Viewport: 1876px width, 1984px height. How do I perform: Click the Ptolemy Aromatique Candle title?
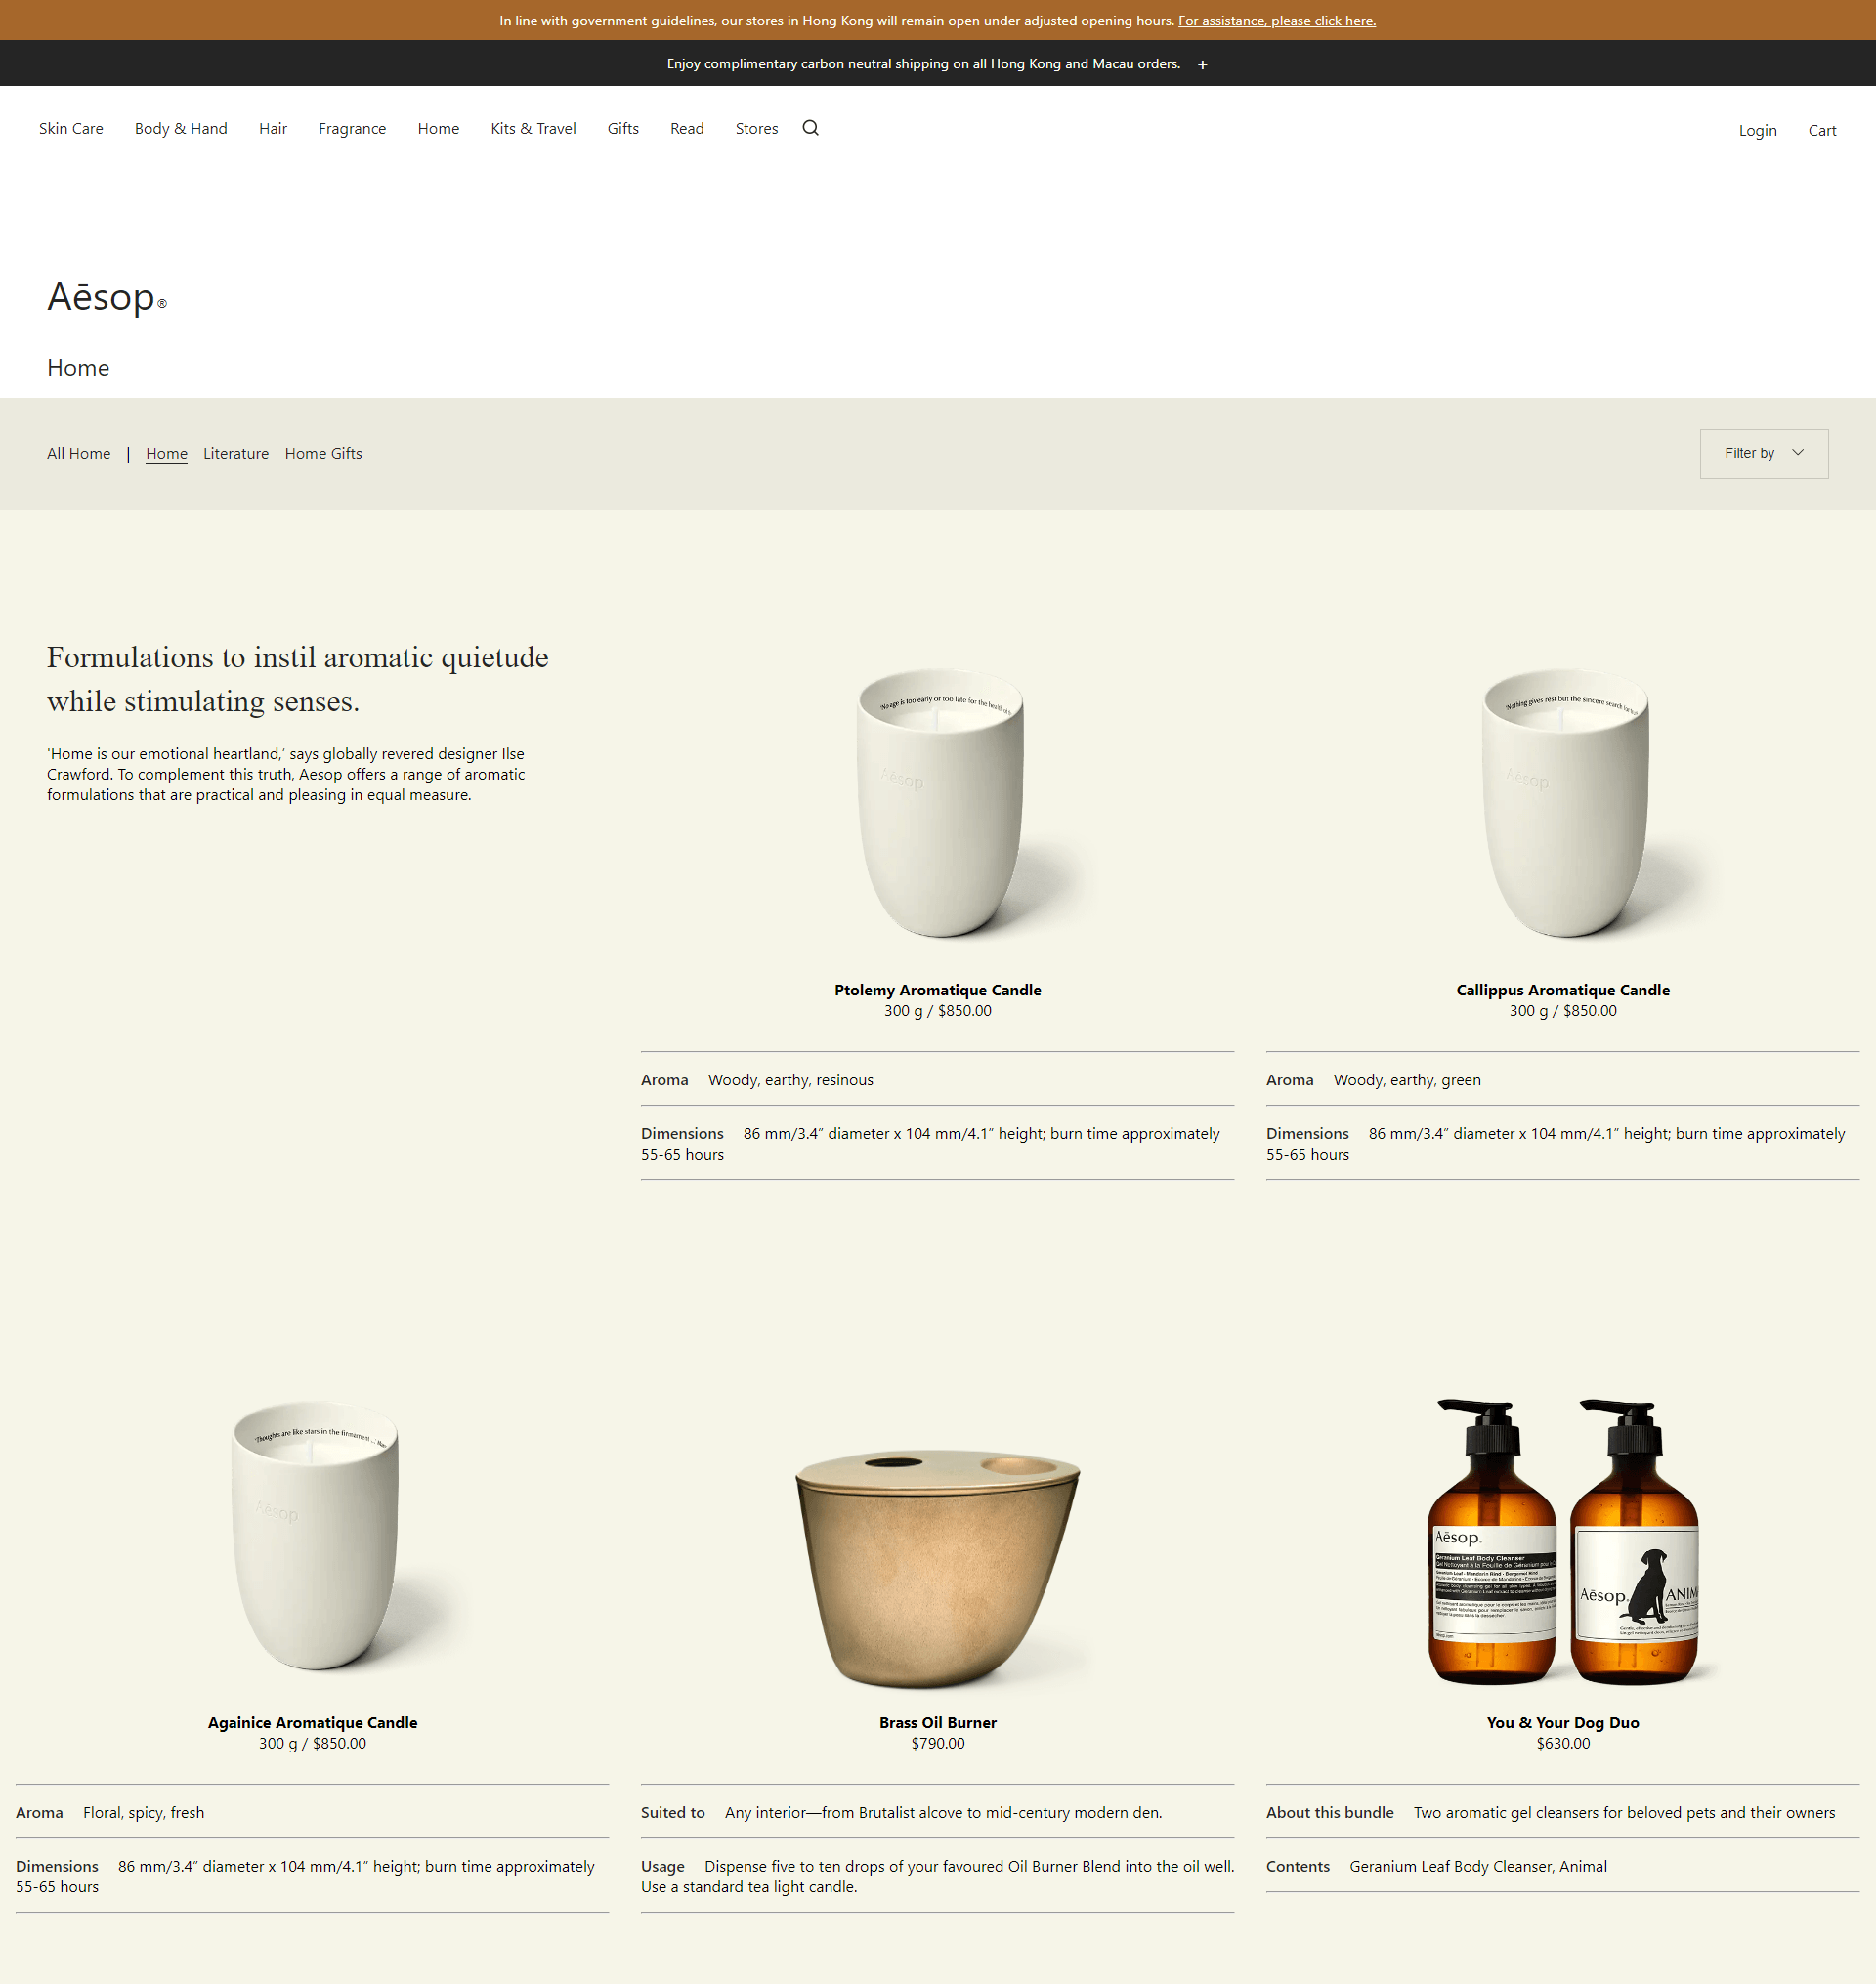pos(938,989)
